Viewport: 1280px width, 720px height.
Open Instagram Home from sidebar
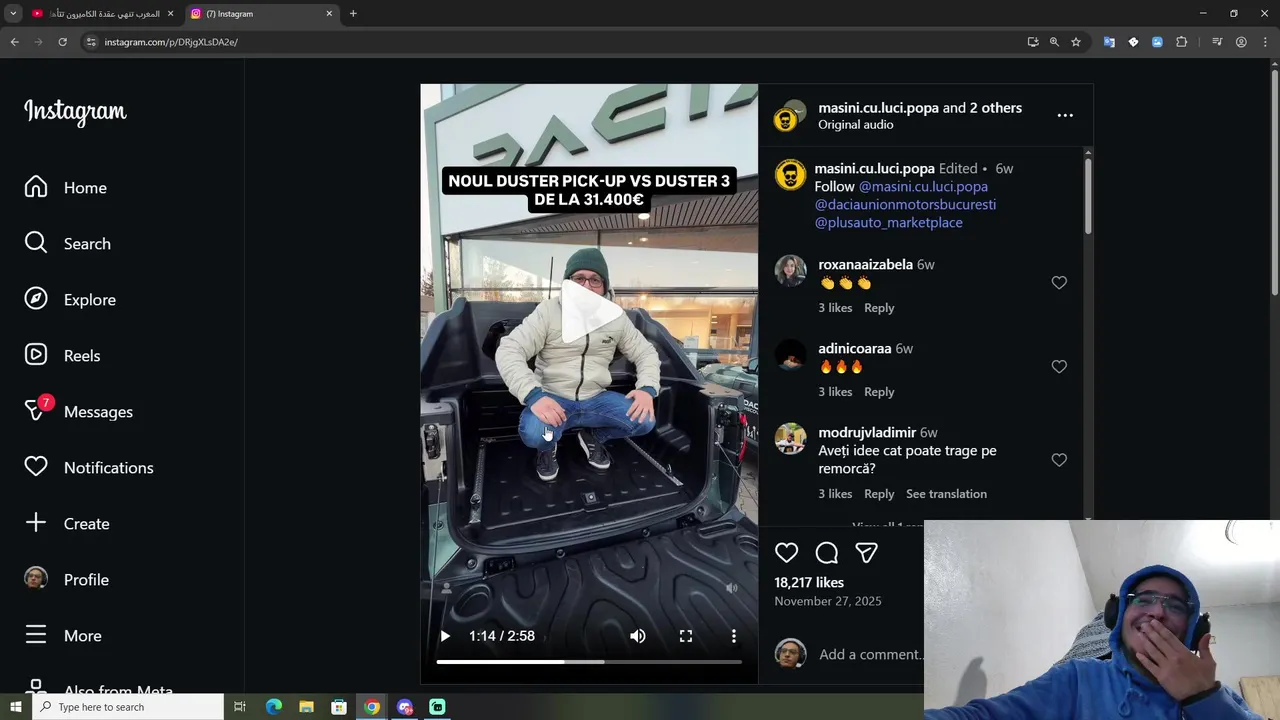(x=66, y=188)
